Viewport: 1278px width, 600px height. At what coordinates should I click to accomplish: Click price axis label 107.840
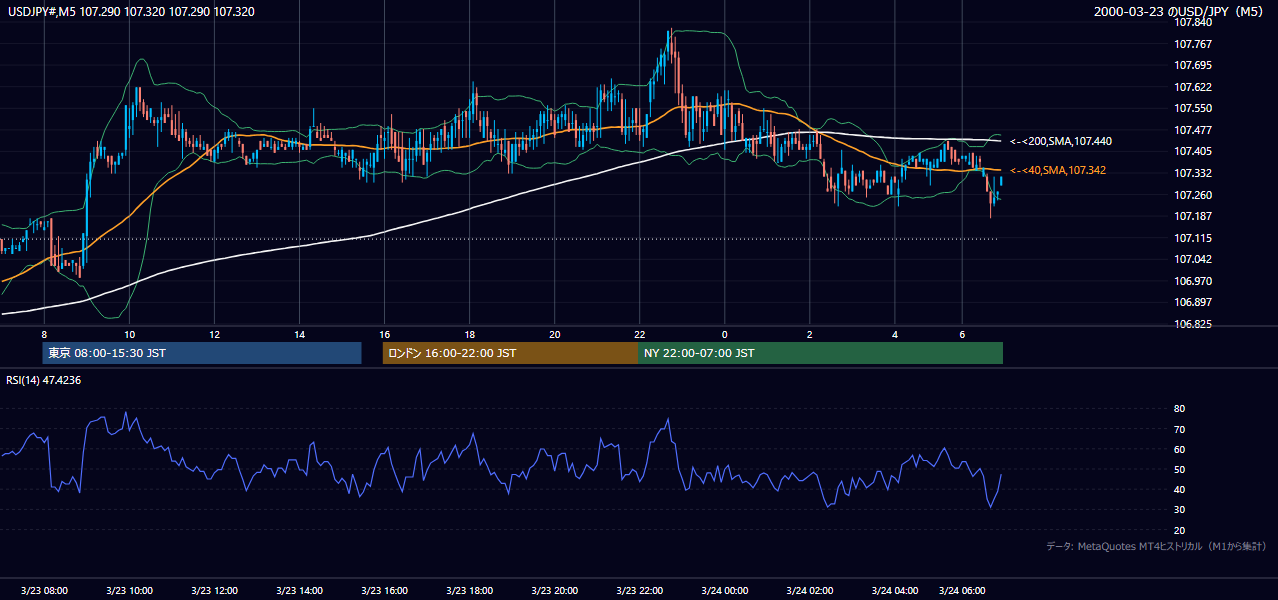tap(1193, 22)
